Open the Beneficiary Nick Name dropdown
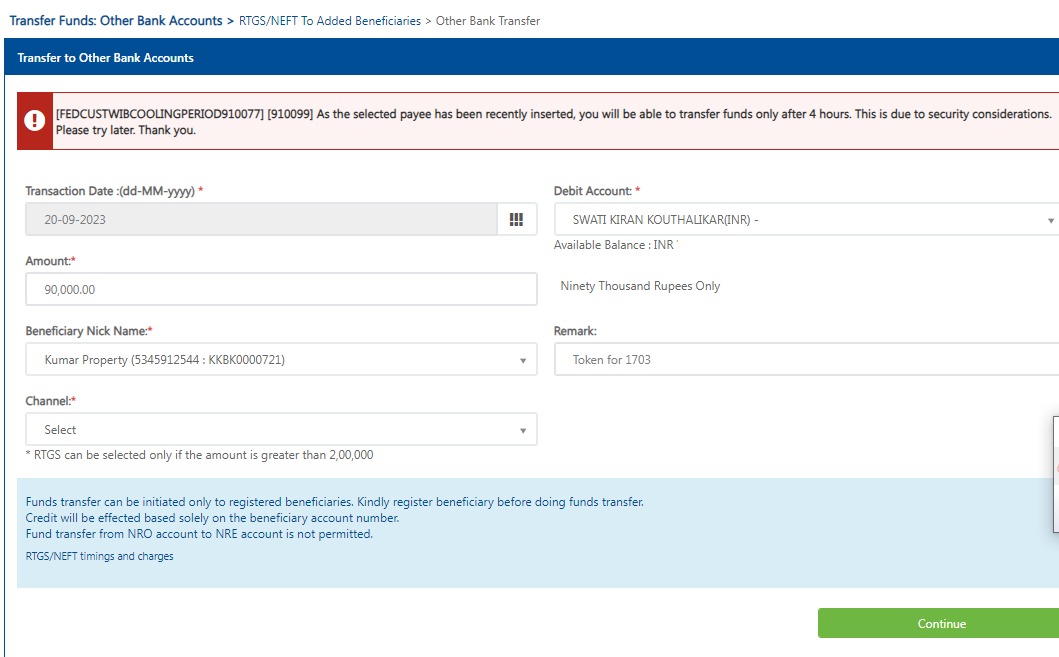The height and width of the screenshot is (657, 1059). click(281, 360)
